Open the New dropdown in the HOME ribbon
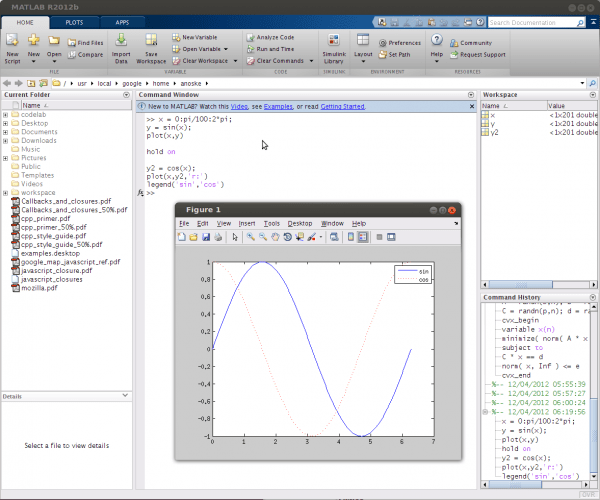 tap(33, 62)
